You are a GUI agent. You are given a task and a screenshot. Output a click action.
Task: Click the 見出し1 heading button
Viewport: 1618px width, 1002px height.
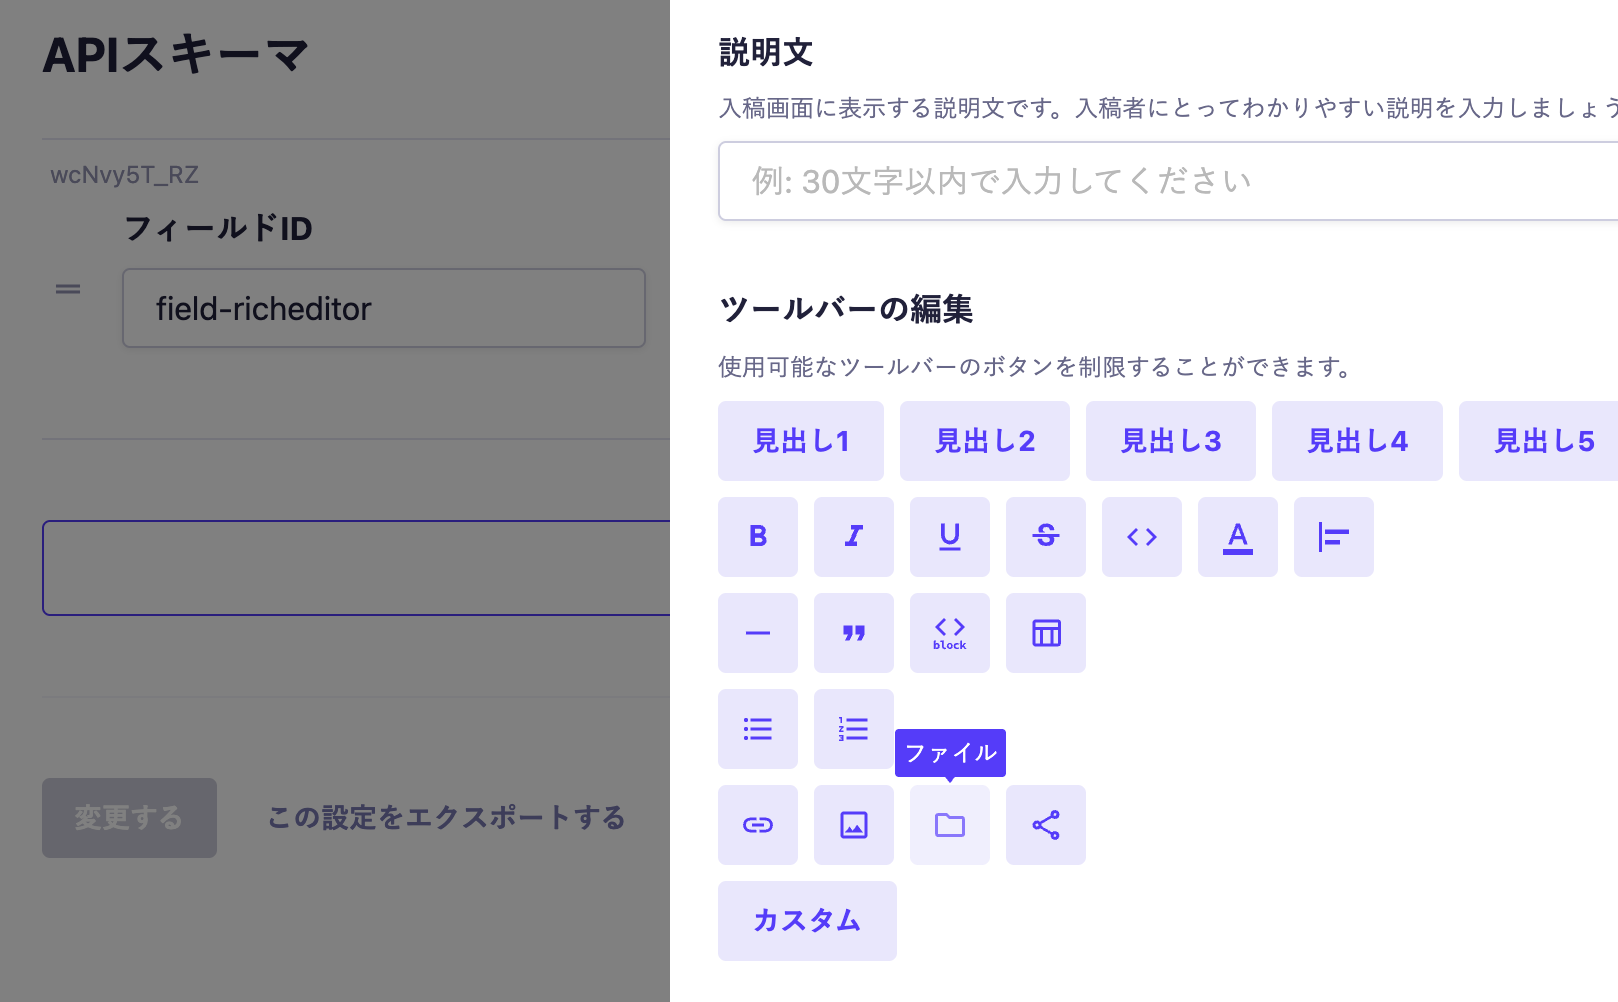click(800, 441)
